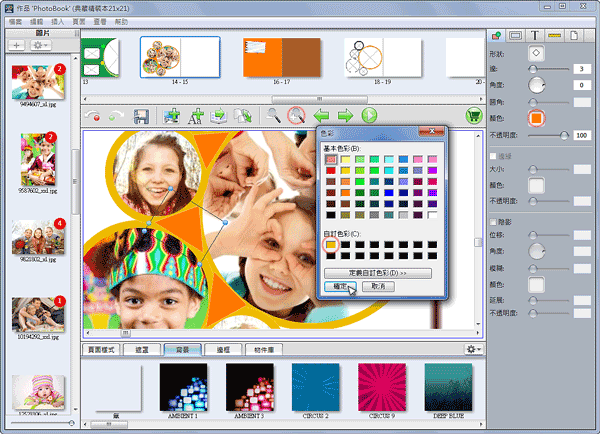Click the opacity value field showing 100

[x=582, y=135]
